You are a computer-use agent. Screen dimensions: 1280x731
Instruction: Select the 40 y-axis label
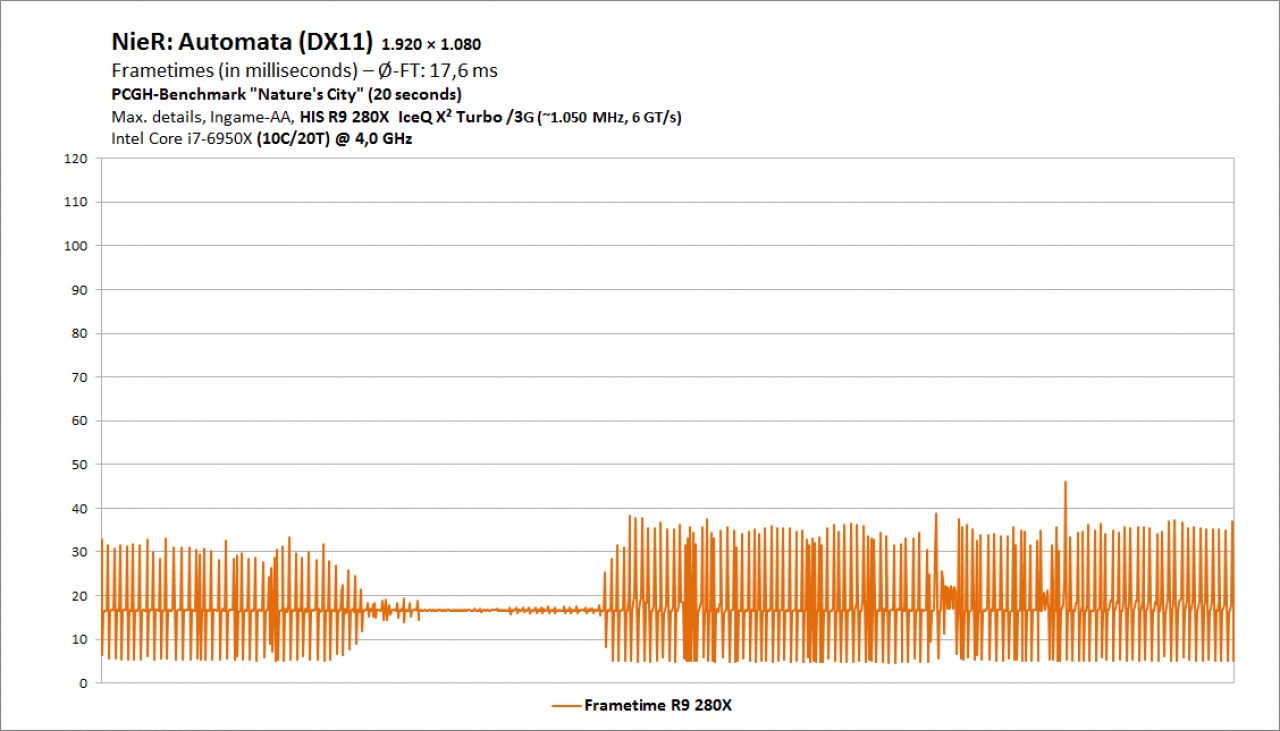point(80,509)
